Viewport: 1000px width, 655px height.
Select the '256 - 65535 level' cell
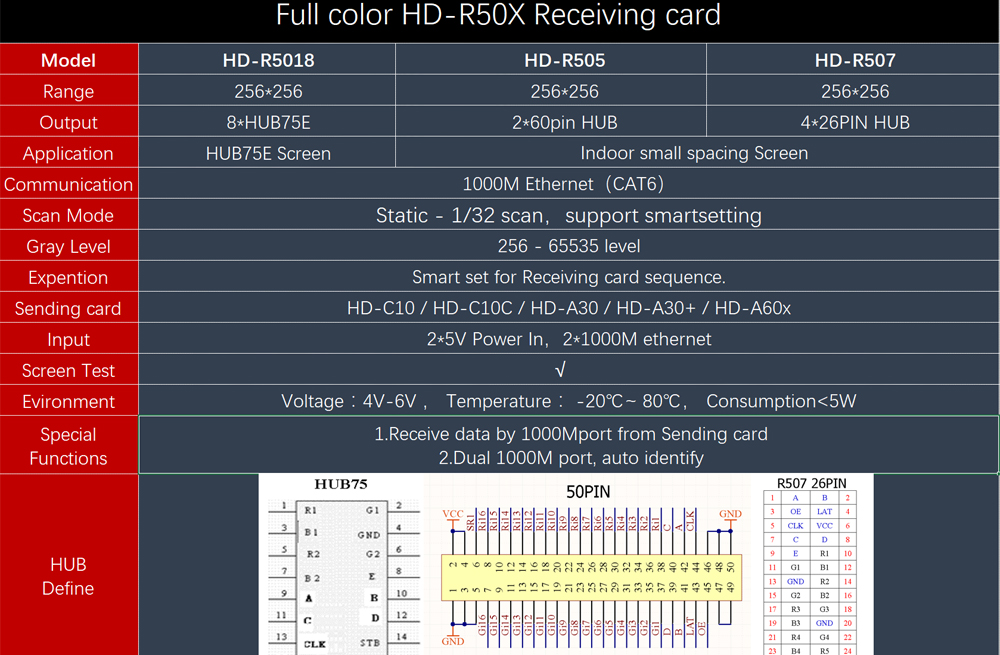[x=568, y=246]
